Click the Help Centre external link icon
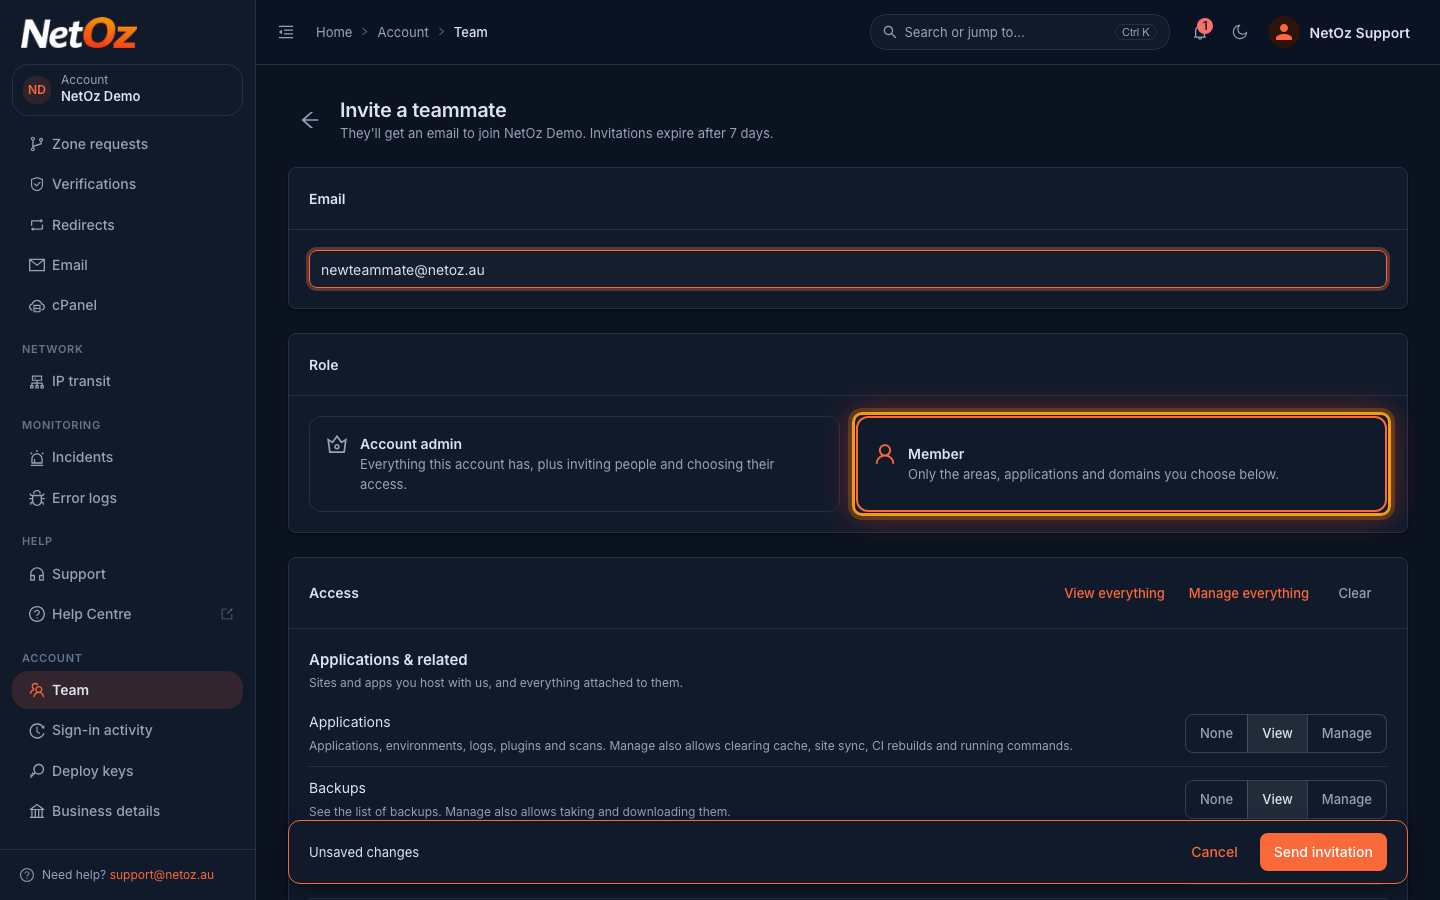Screen dimensions: 1440x900 (227, 614)
